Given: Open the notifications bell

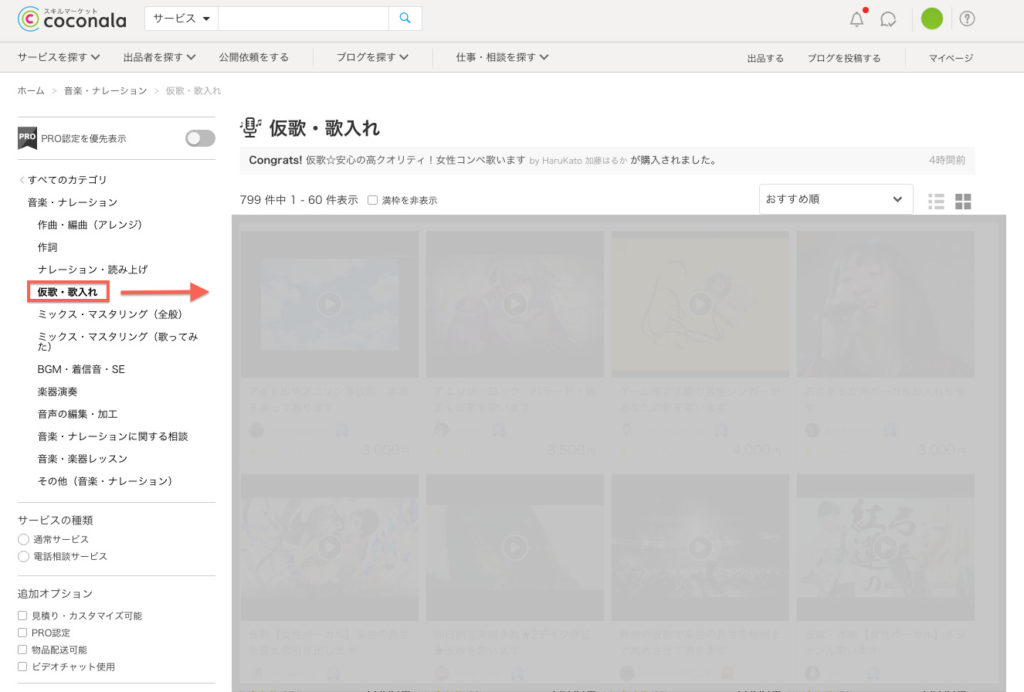Looking at the screenshot, I should [856, 19].
